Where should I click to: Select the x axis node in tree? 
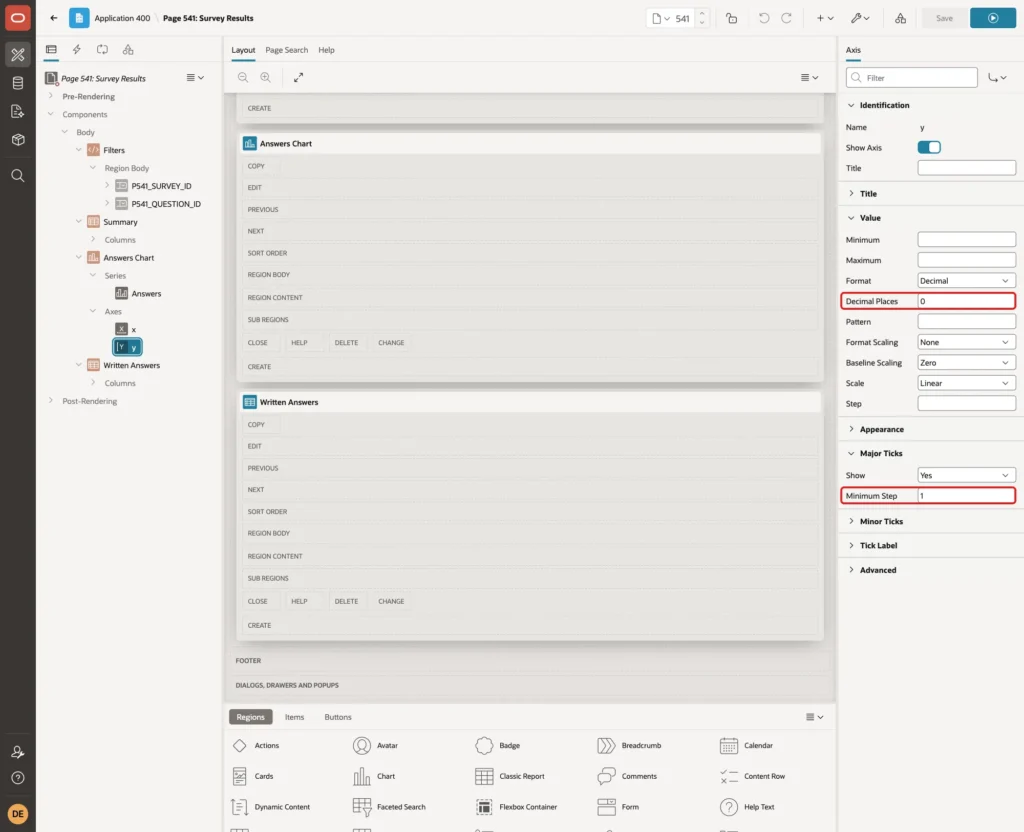coord(126,329)
